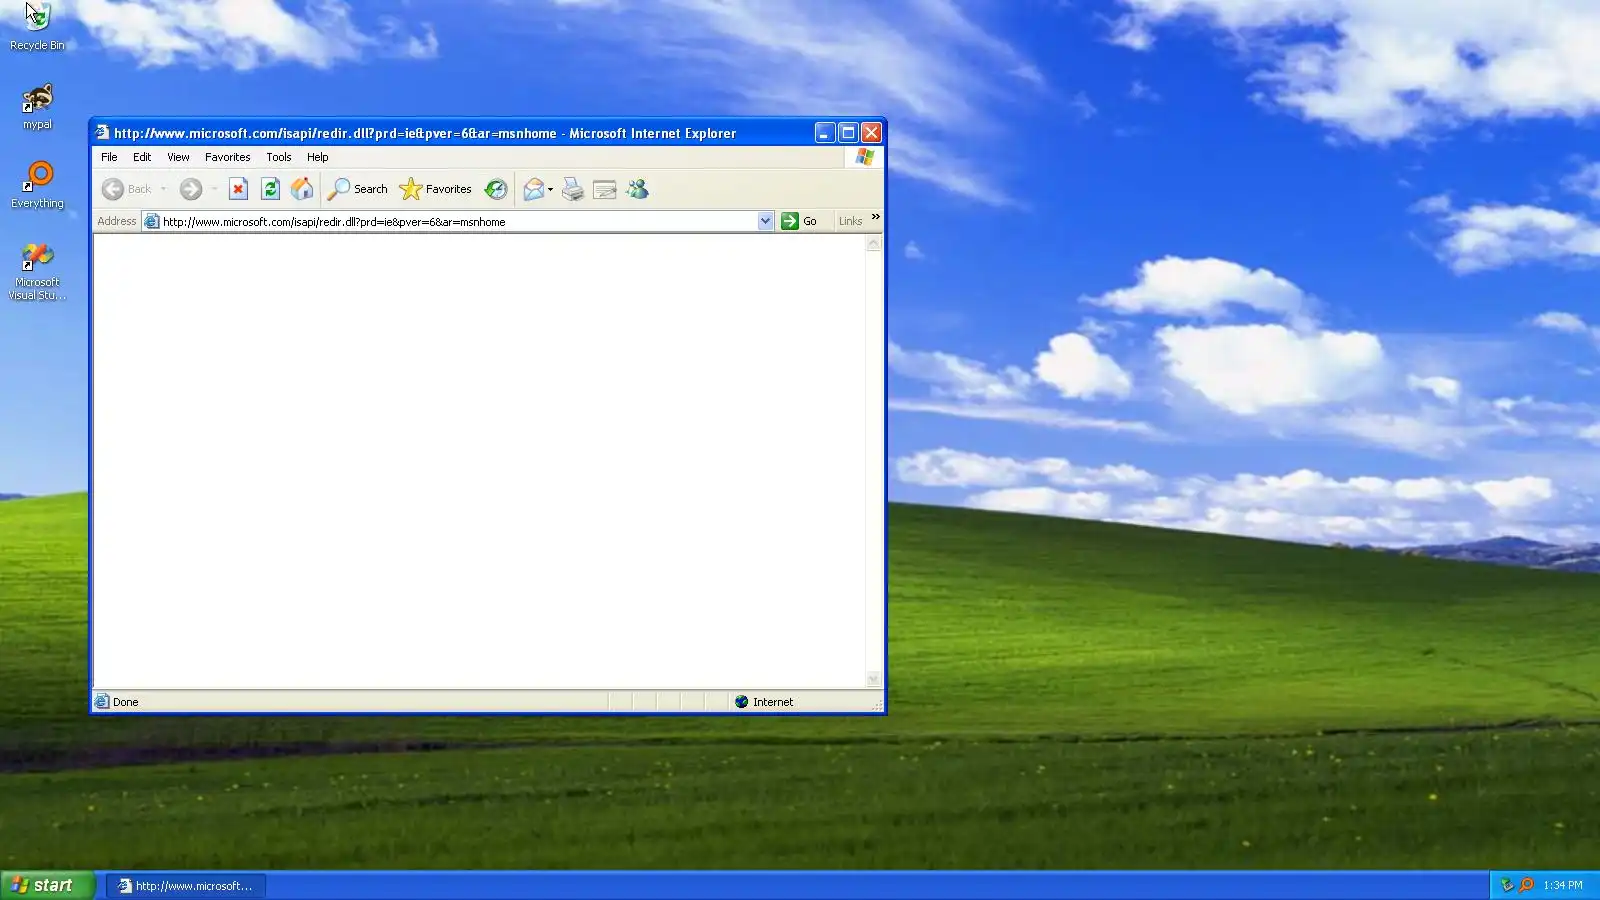Click the IE icon in title bar
This screenshot has width=1600, height=900.
click(x=102, y=132)
